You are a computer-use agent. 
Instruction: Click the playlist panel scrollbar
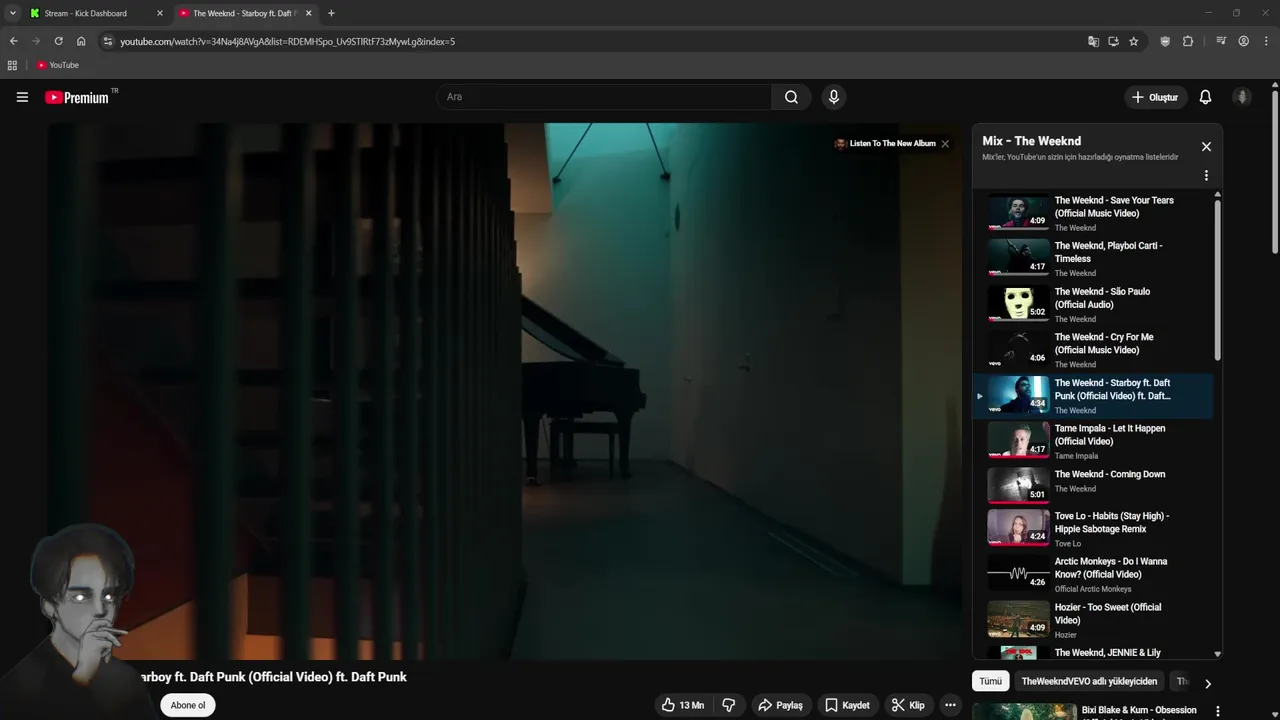1217,280
